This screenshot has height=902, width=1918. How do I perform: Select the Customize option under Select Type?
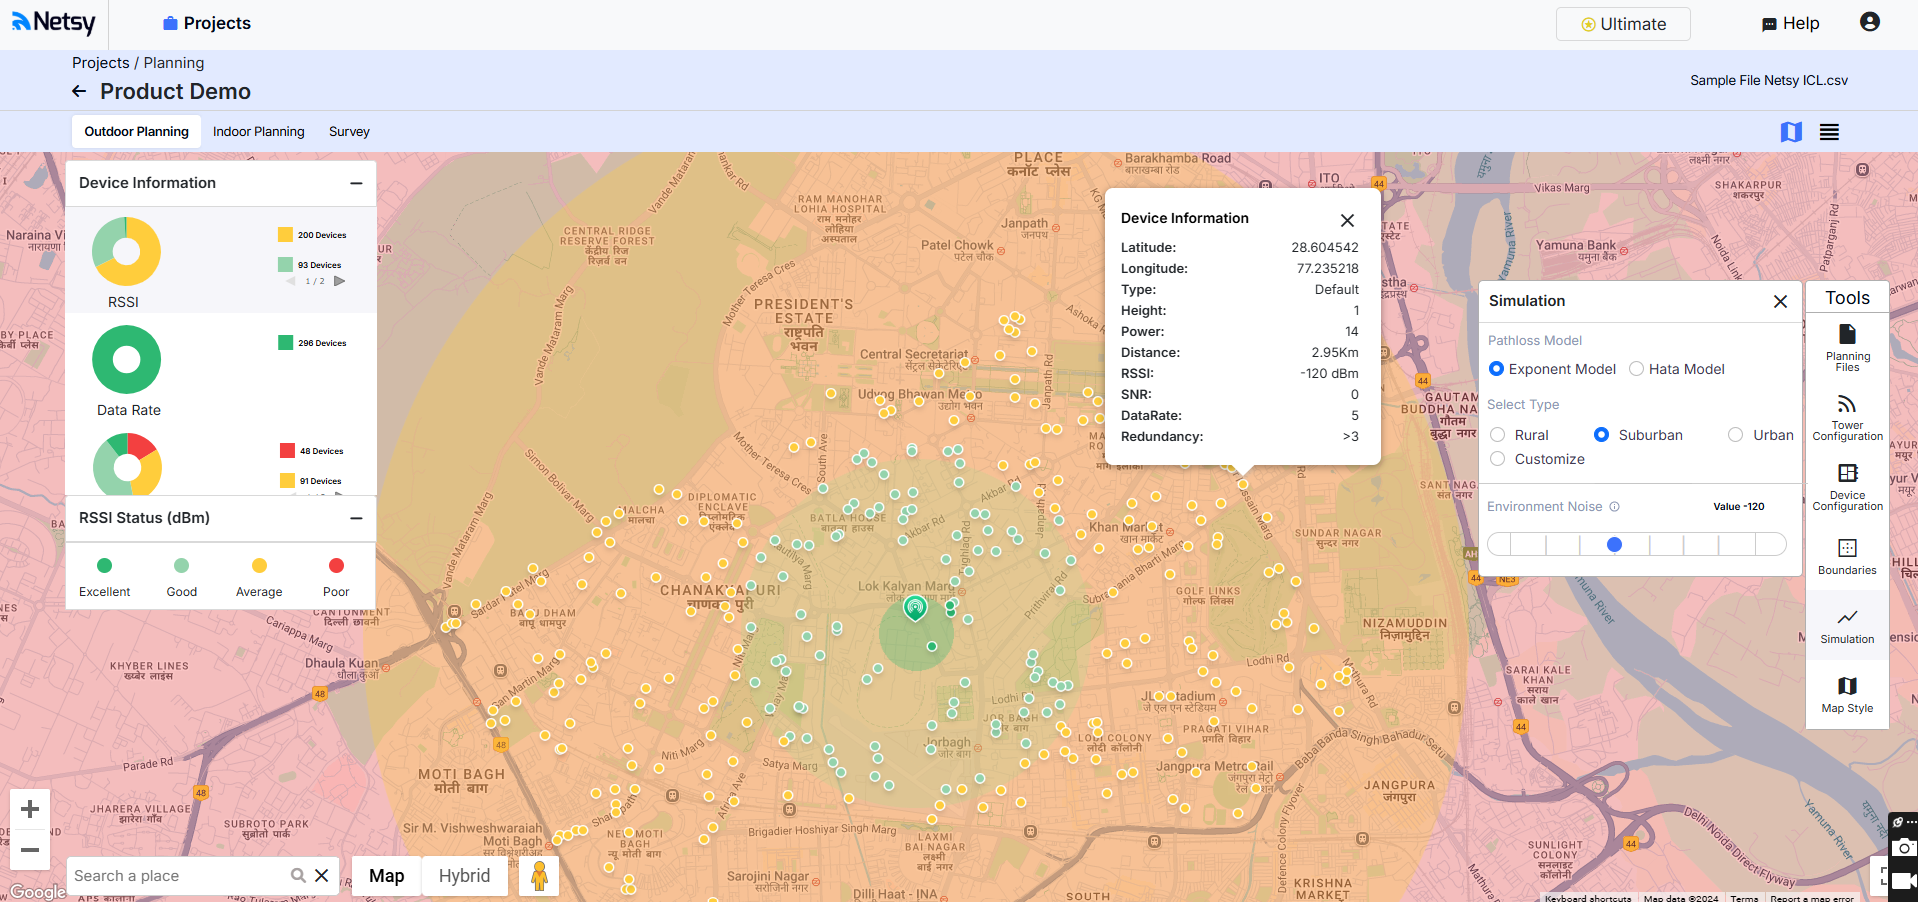tap(1497, 459)
